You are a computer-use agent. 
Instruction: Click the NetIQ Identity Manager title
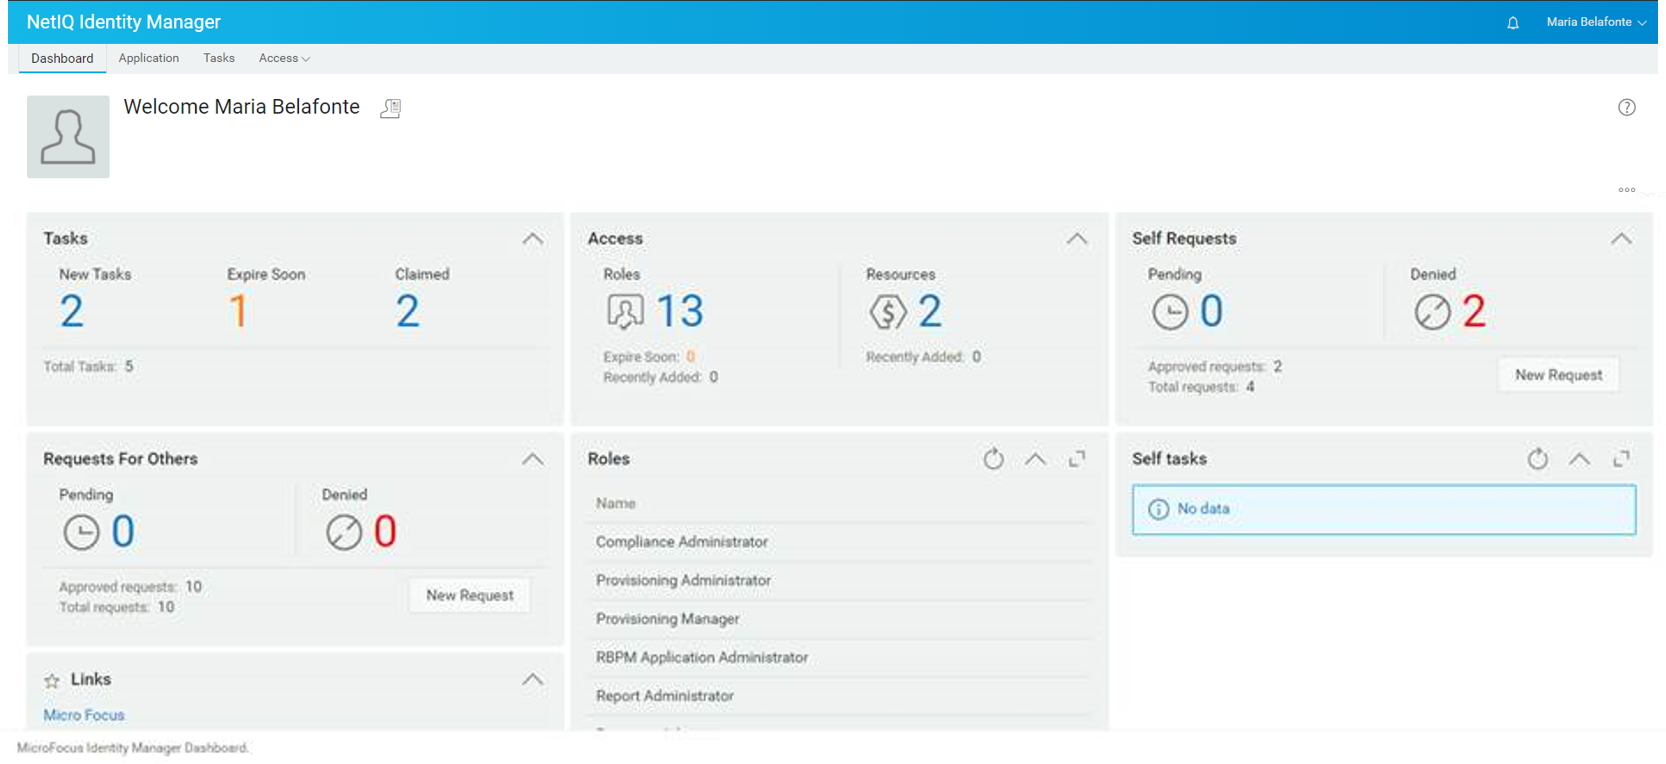pos(124,22)
